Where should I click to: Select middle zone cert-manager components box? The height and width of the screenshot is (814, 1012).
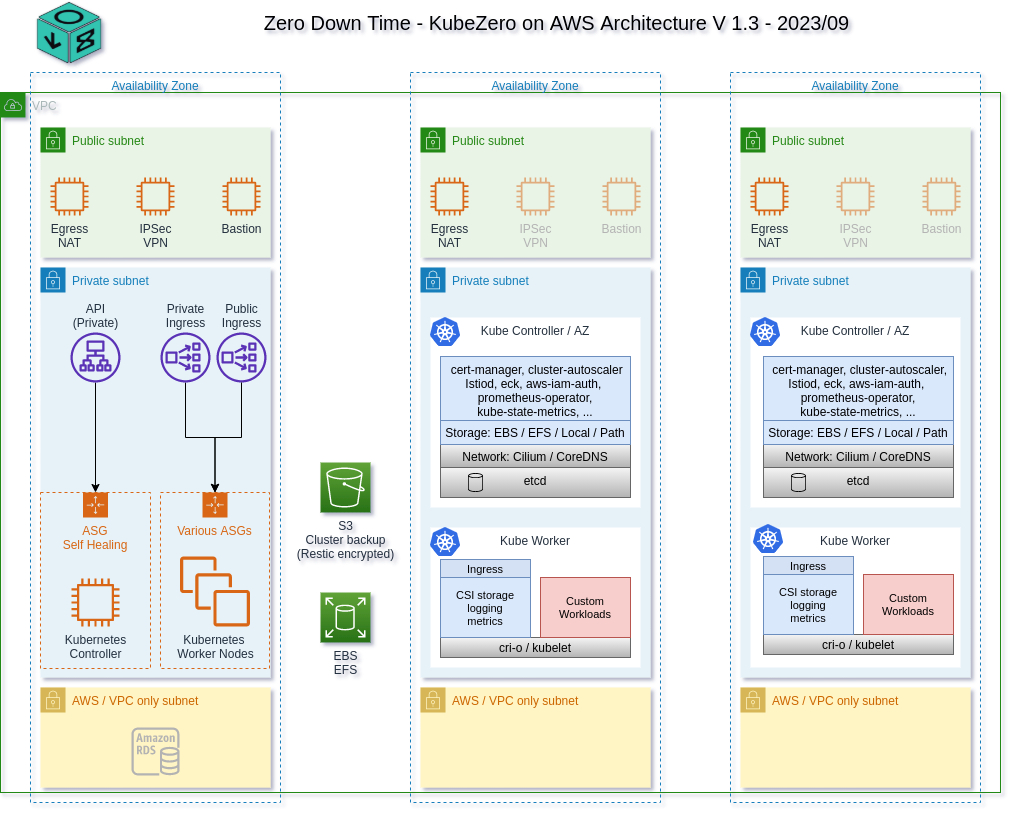[x=535, y=389]
